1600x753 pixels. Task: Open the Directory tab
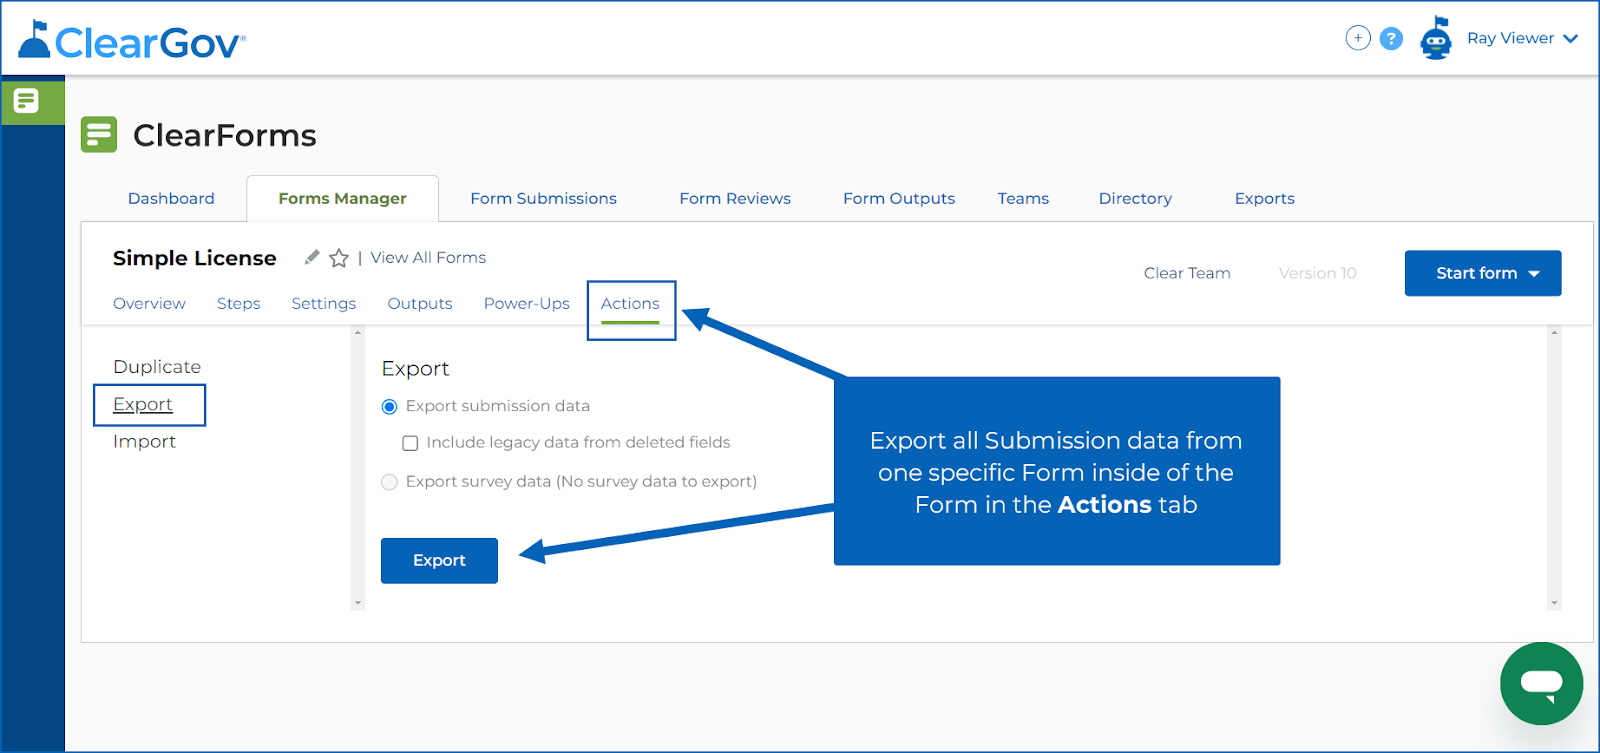1135,198
